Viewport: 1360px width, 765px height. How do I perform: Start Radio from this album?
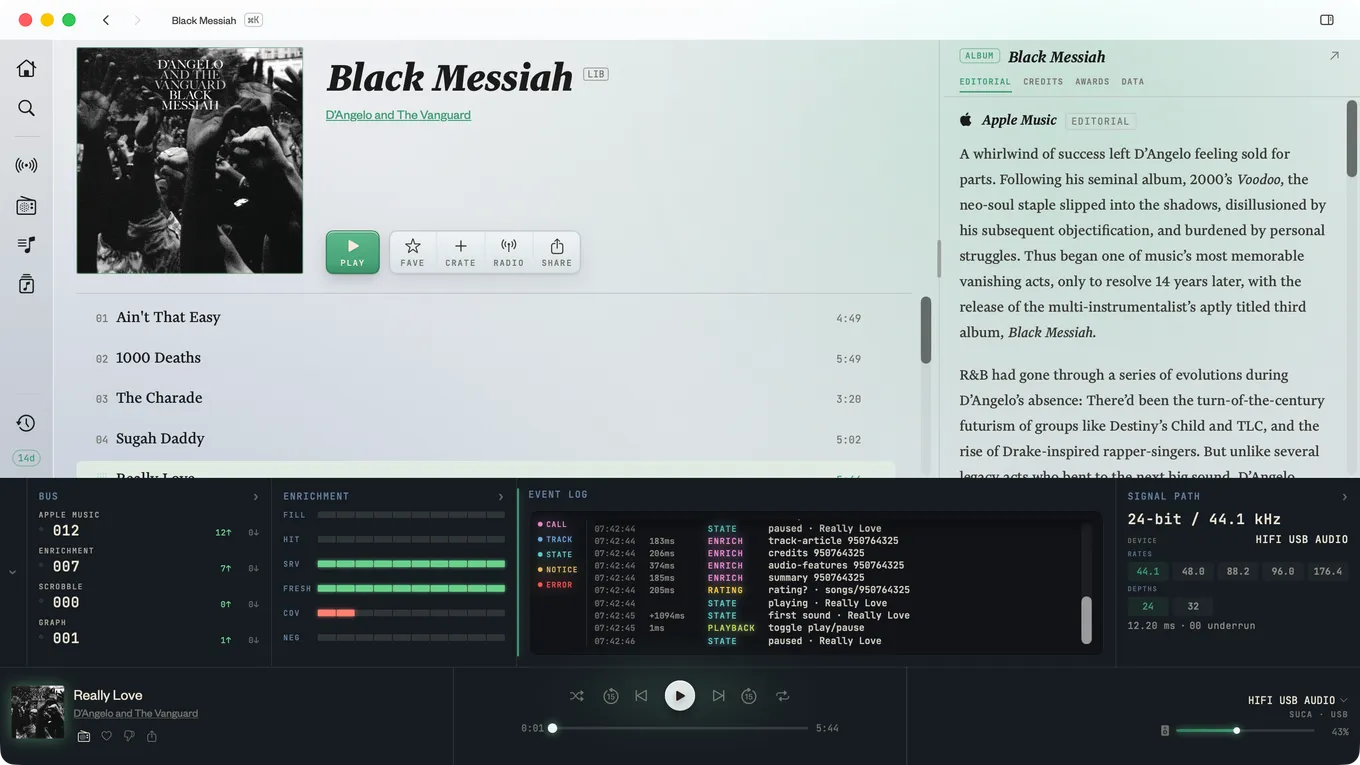pyautogui.click(x=508, y=252)
